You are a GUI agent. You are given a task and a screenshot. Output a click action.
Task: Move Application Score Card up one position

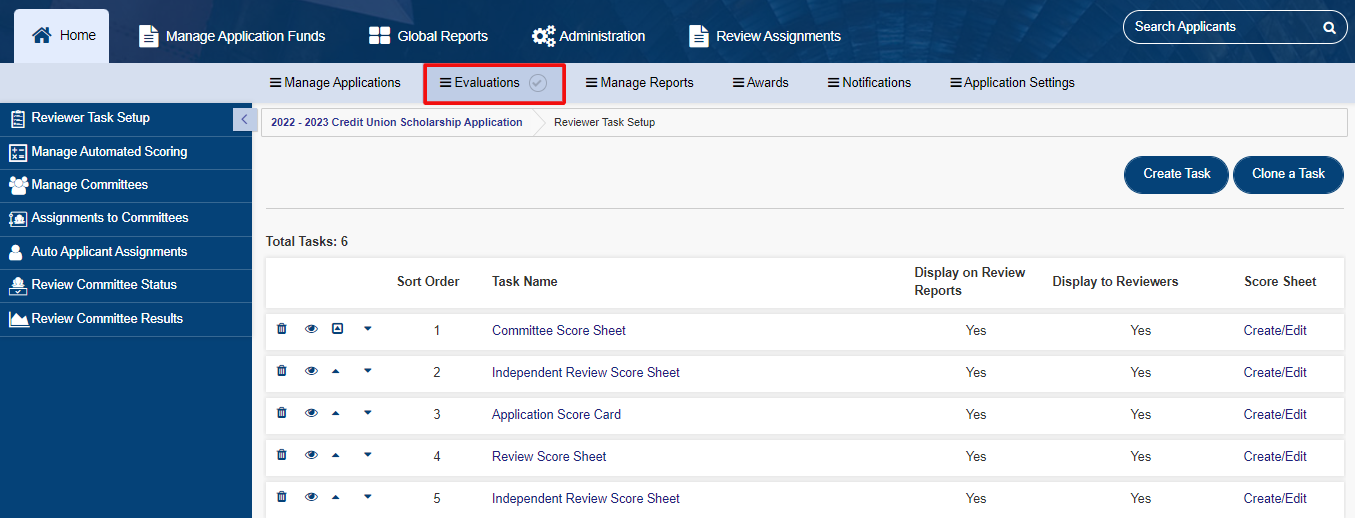coord(335,413)
